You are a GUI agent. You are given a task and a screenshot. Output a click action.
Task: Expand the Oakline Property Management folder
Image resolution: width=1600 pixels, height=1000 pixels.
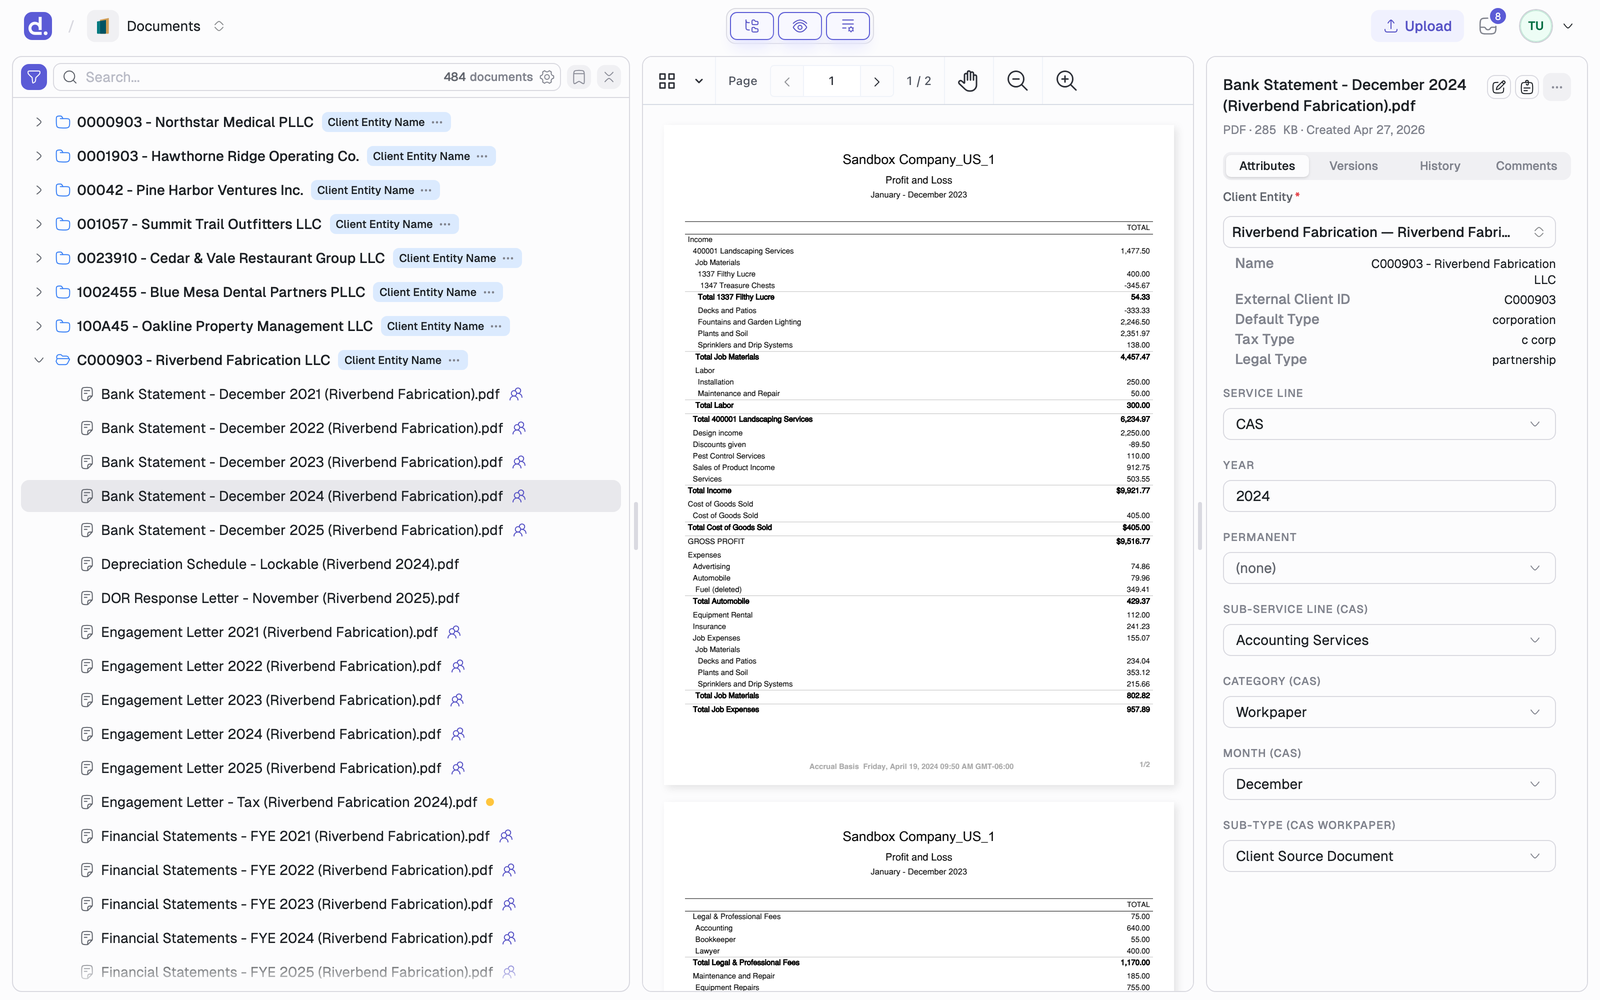point(39,326)
